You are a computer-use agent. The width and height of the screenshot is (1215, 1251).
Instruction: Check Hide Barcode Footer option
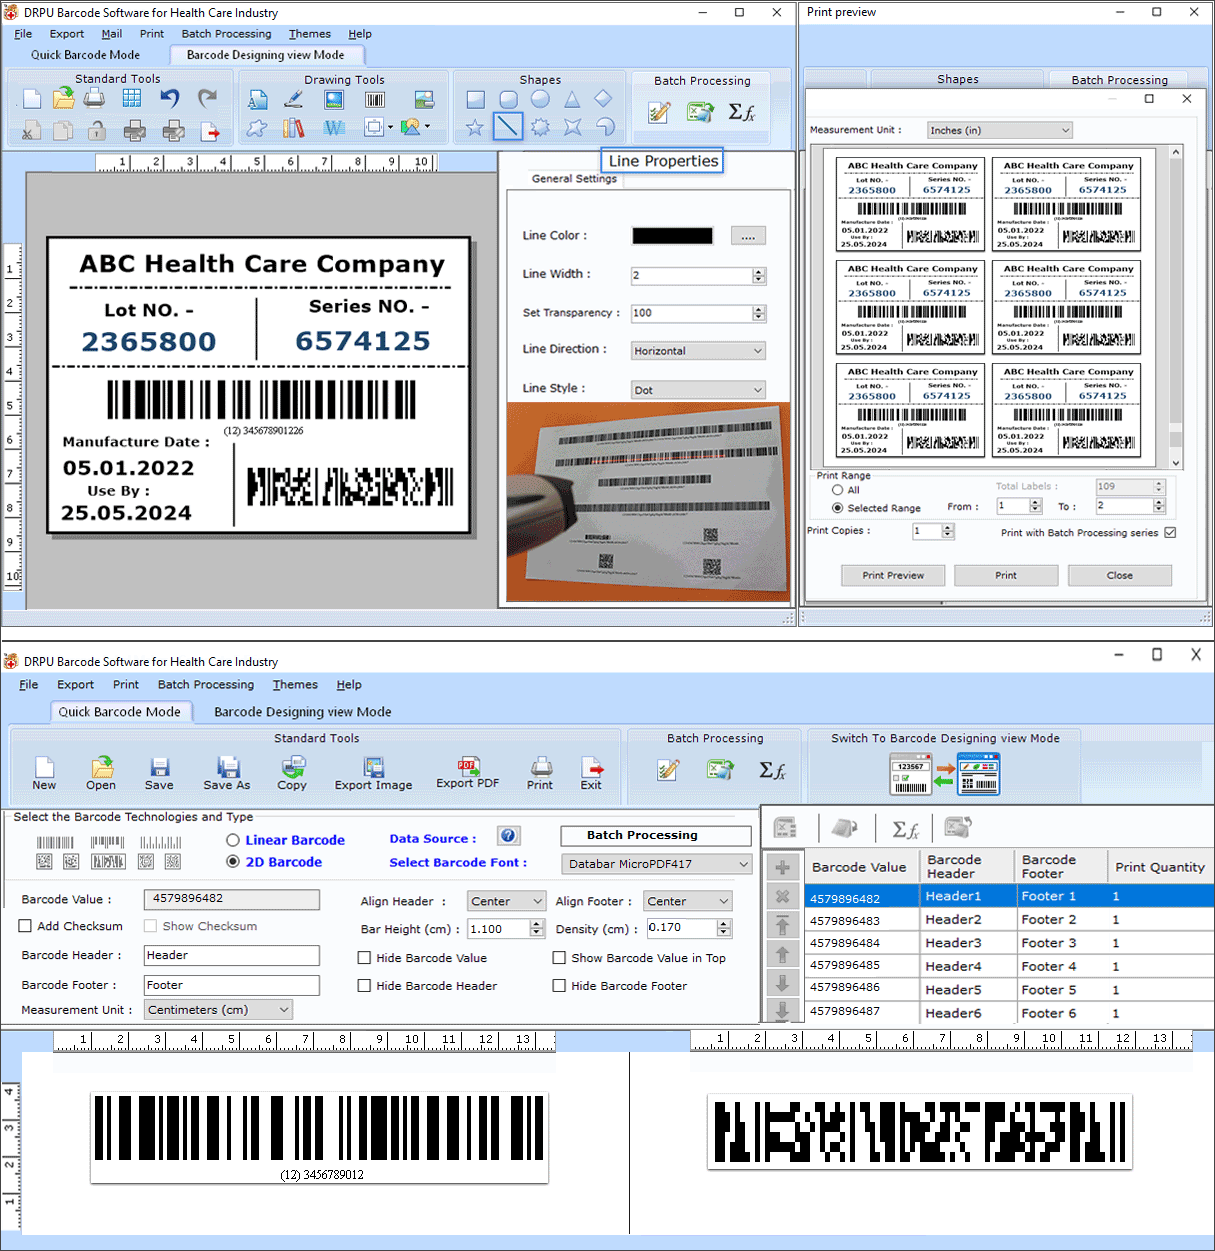click(559, 986)
